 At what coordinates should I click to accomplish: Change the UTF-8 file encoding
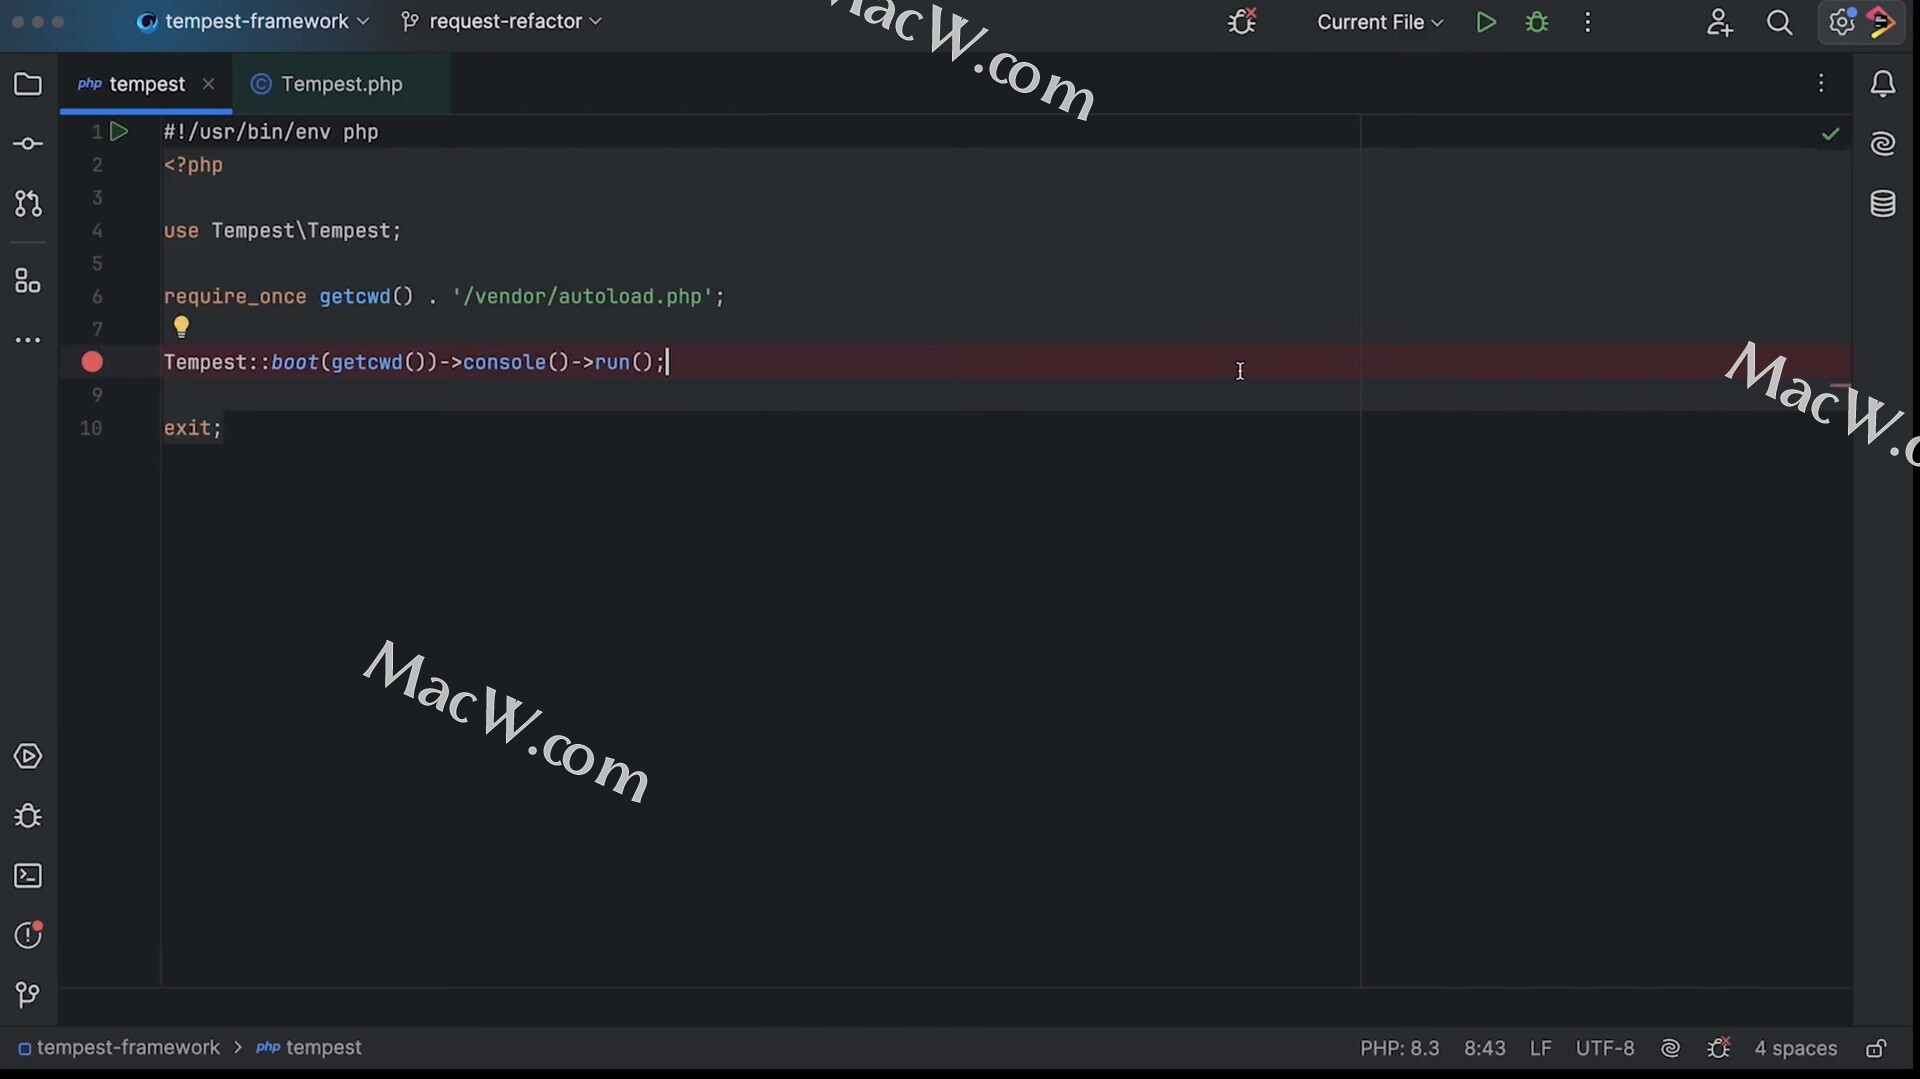click(x=1604, y=1048)
